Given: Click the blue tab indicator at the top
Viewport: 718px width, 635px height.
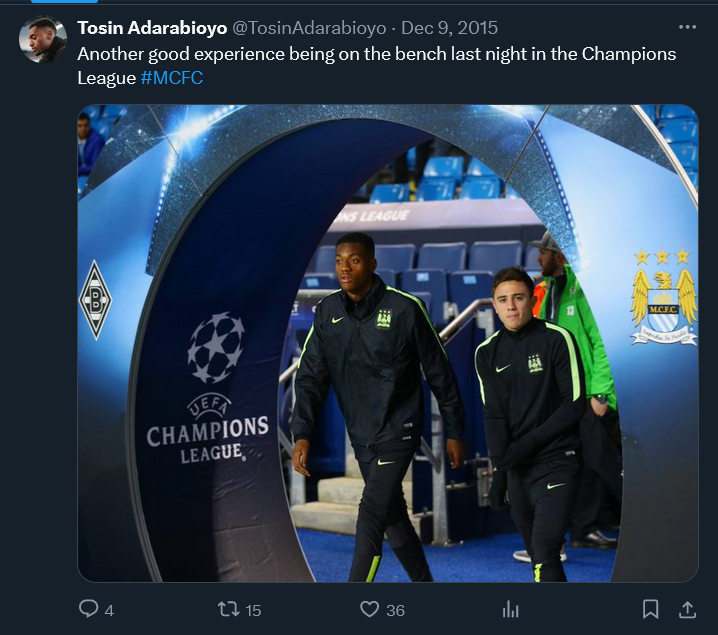Looking at the screenshot, I should pos(64,1).
